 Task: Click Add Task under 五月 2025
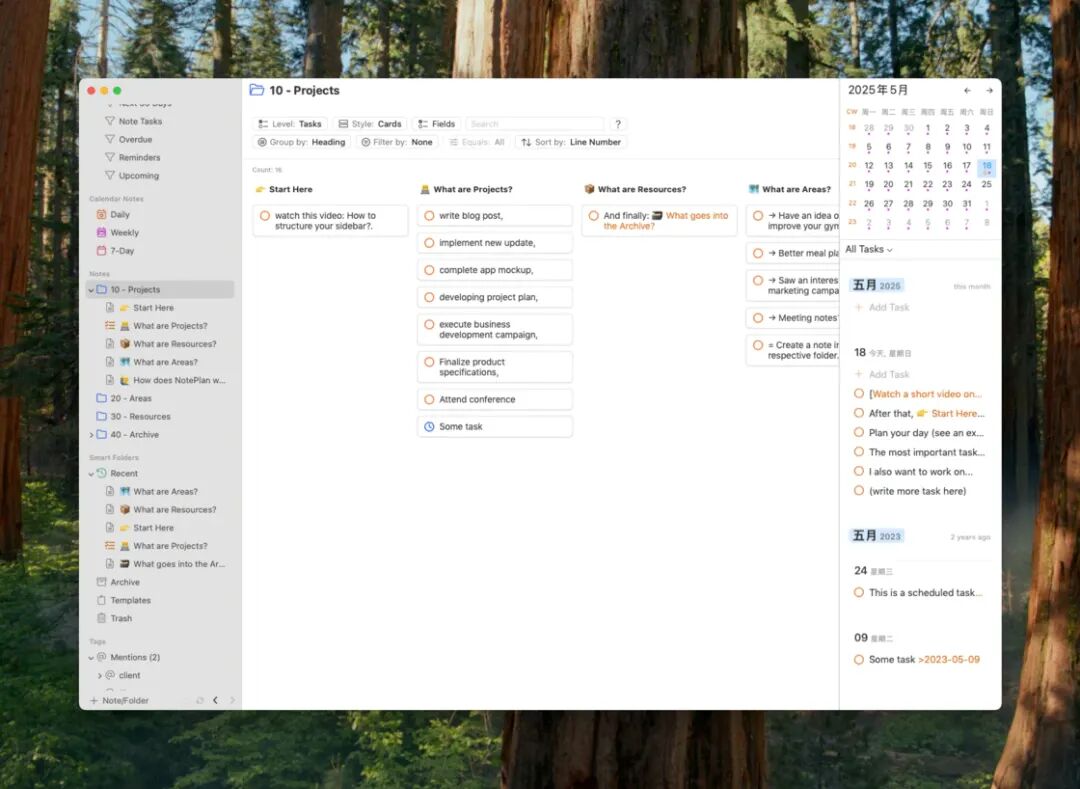[x=882, y=307]
